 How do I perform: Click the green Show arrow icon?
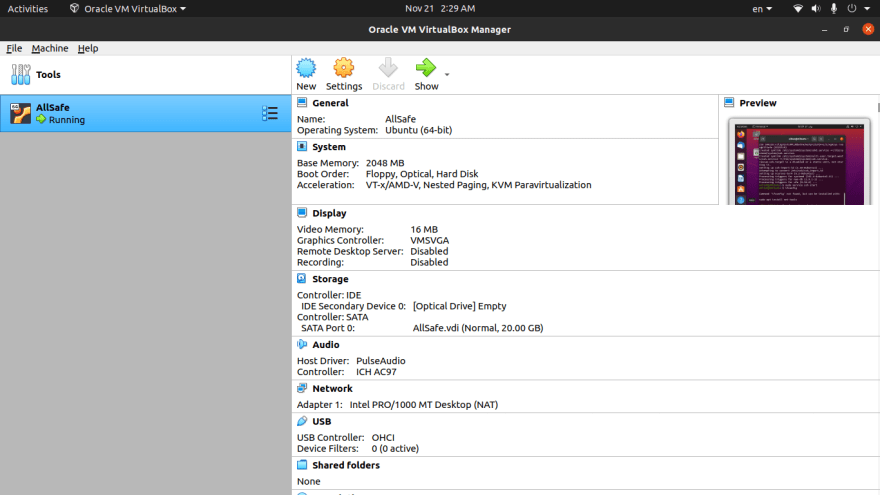(425, 68)
